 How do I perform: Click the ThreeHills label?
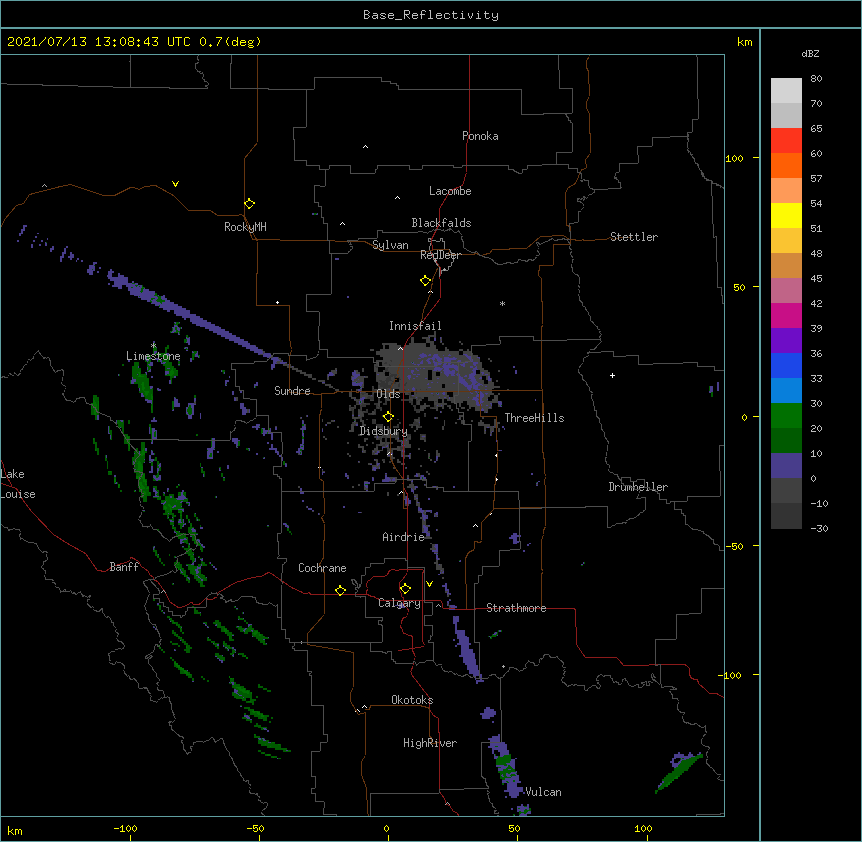534,418
